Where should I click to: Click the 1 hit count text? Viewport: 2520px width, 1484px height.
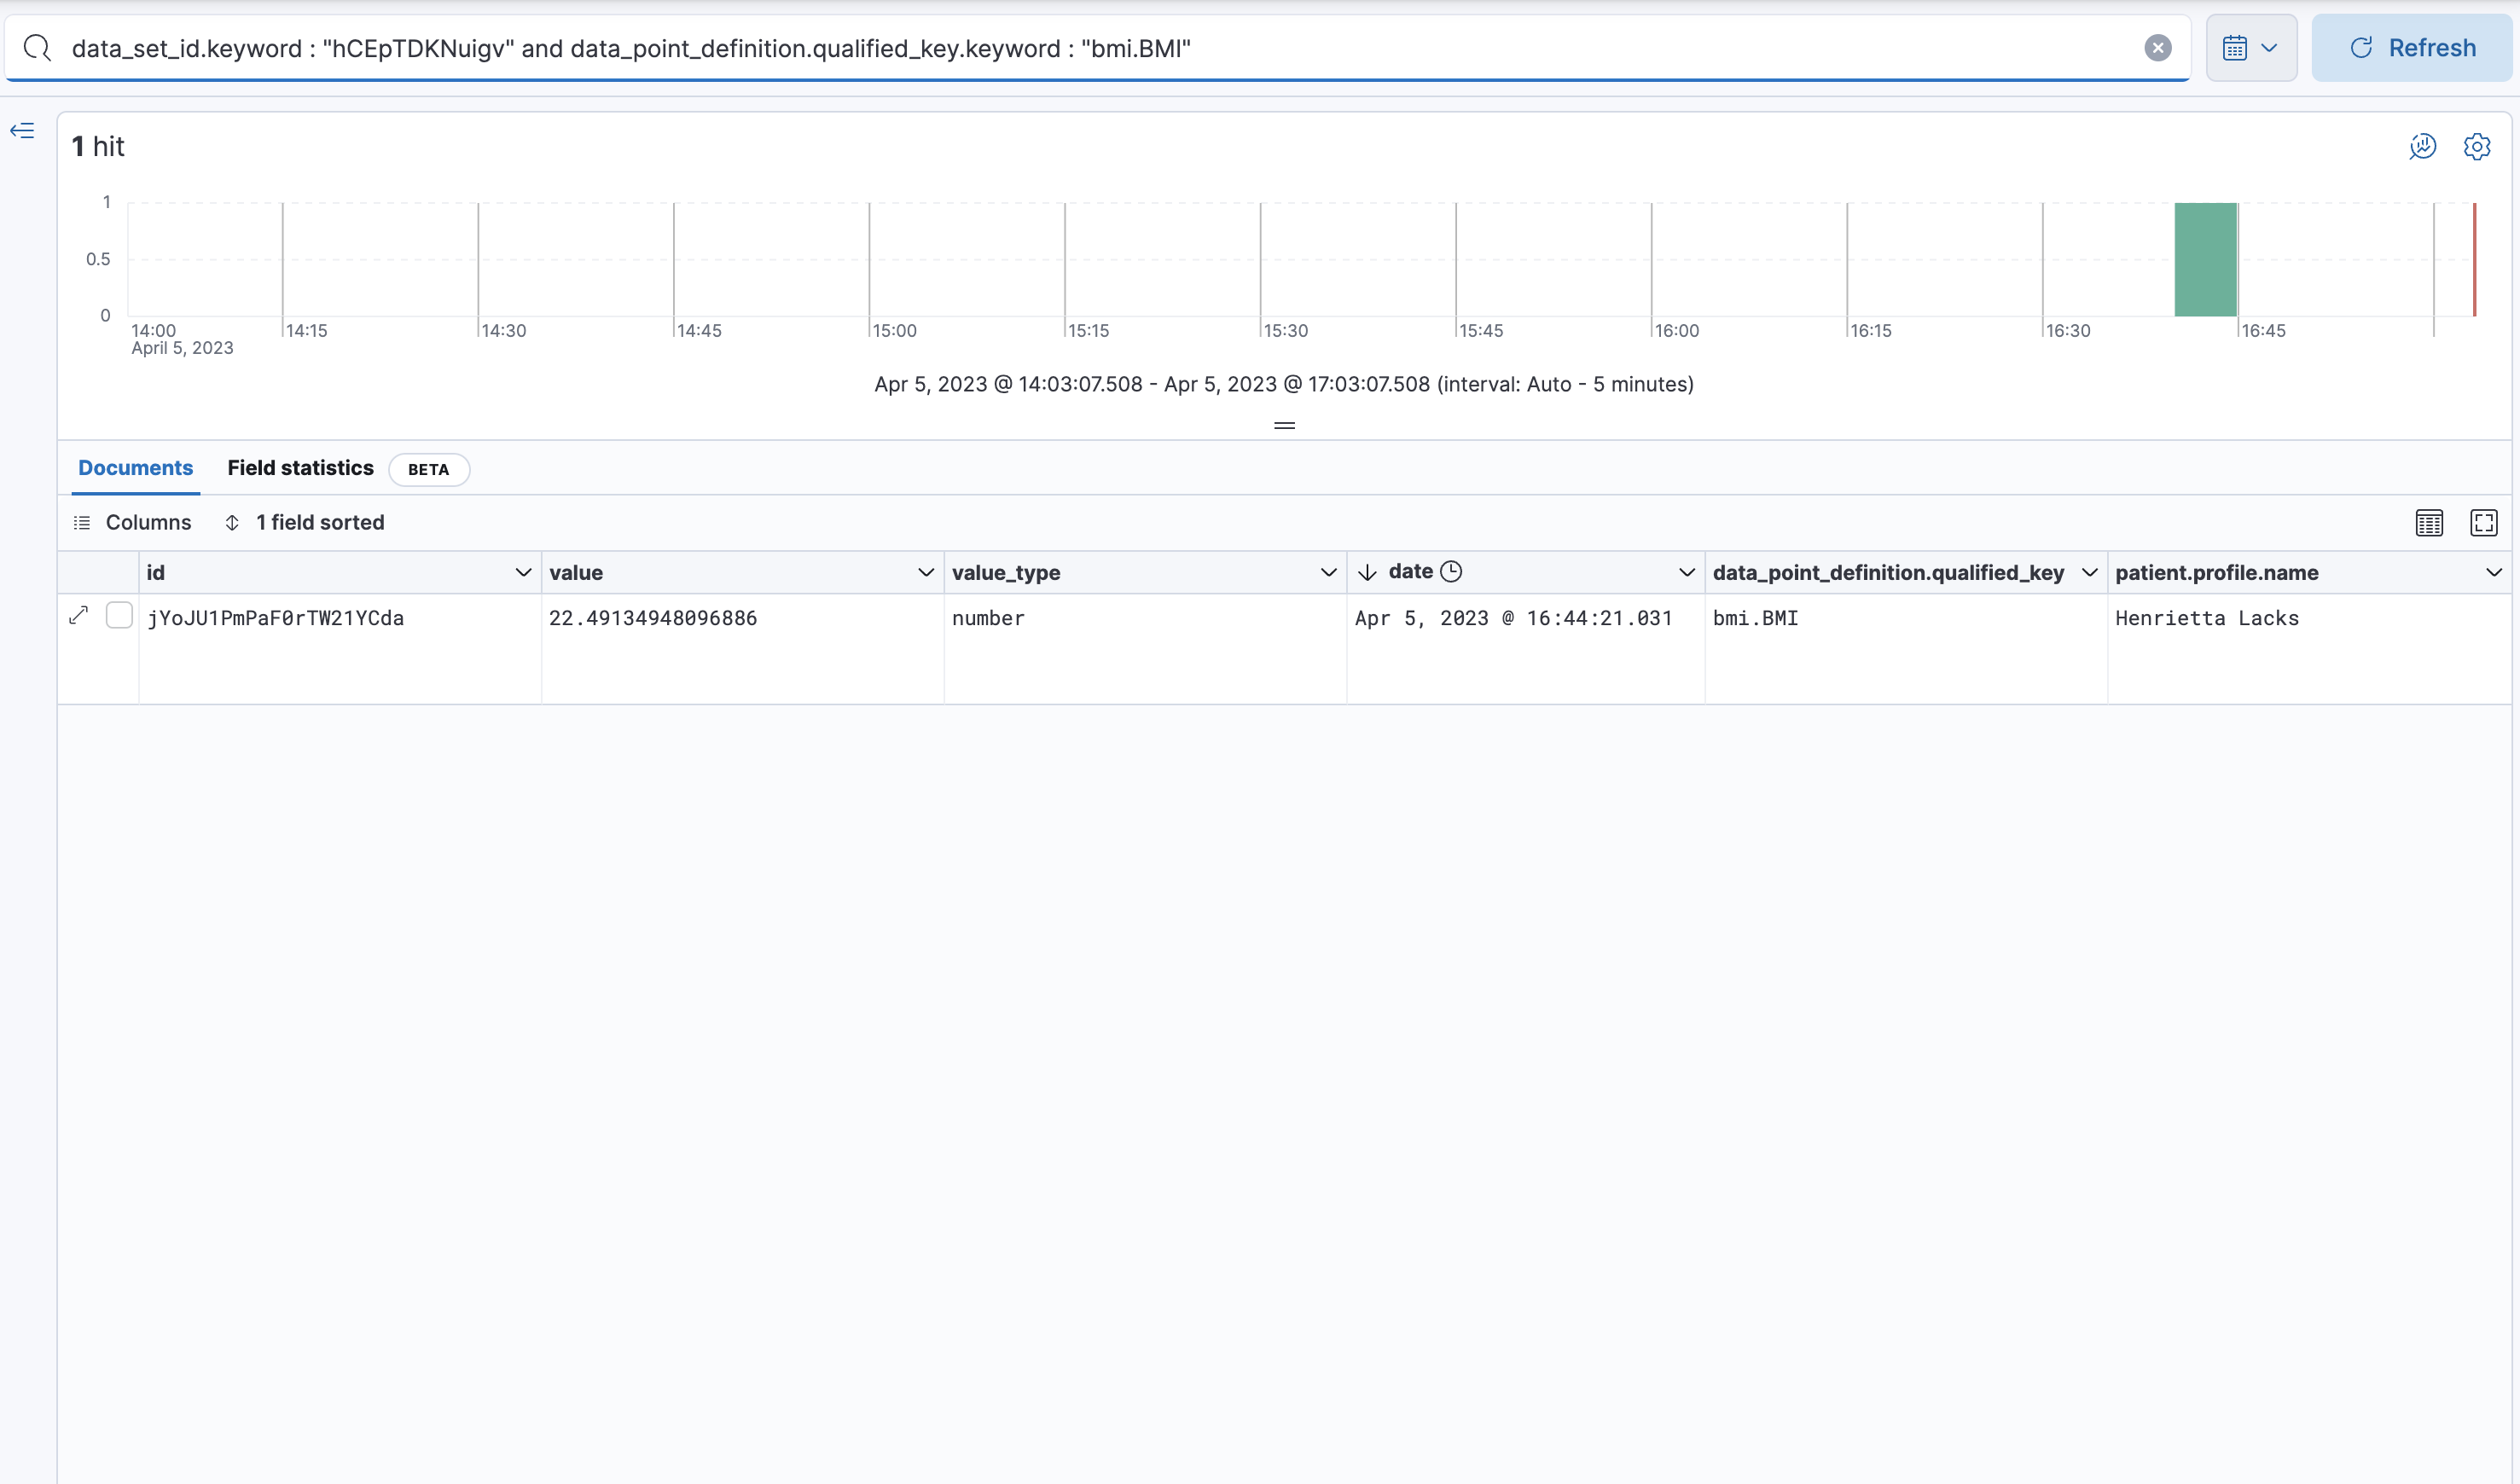click(x=98, y=147)
